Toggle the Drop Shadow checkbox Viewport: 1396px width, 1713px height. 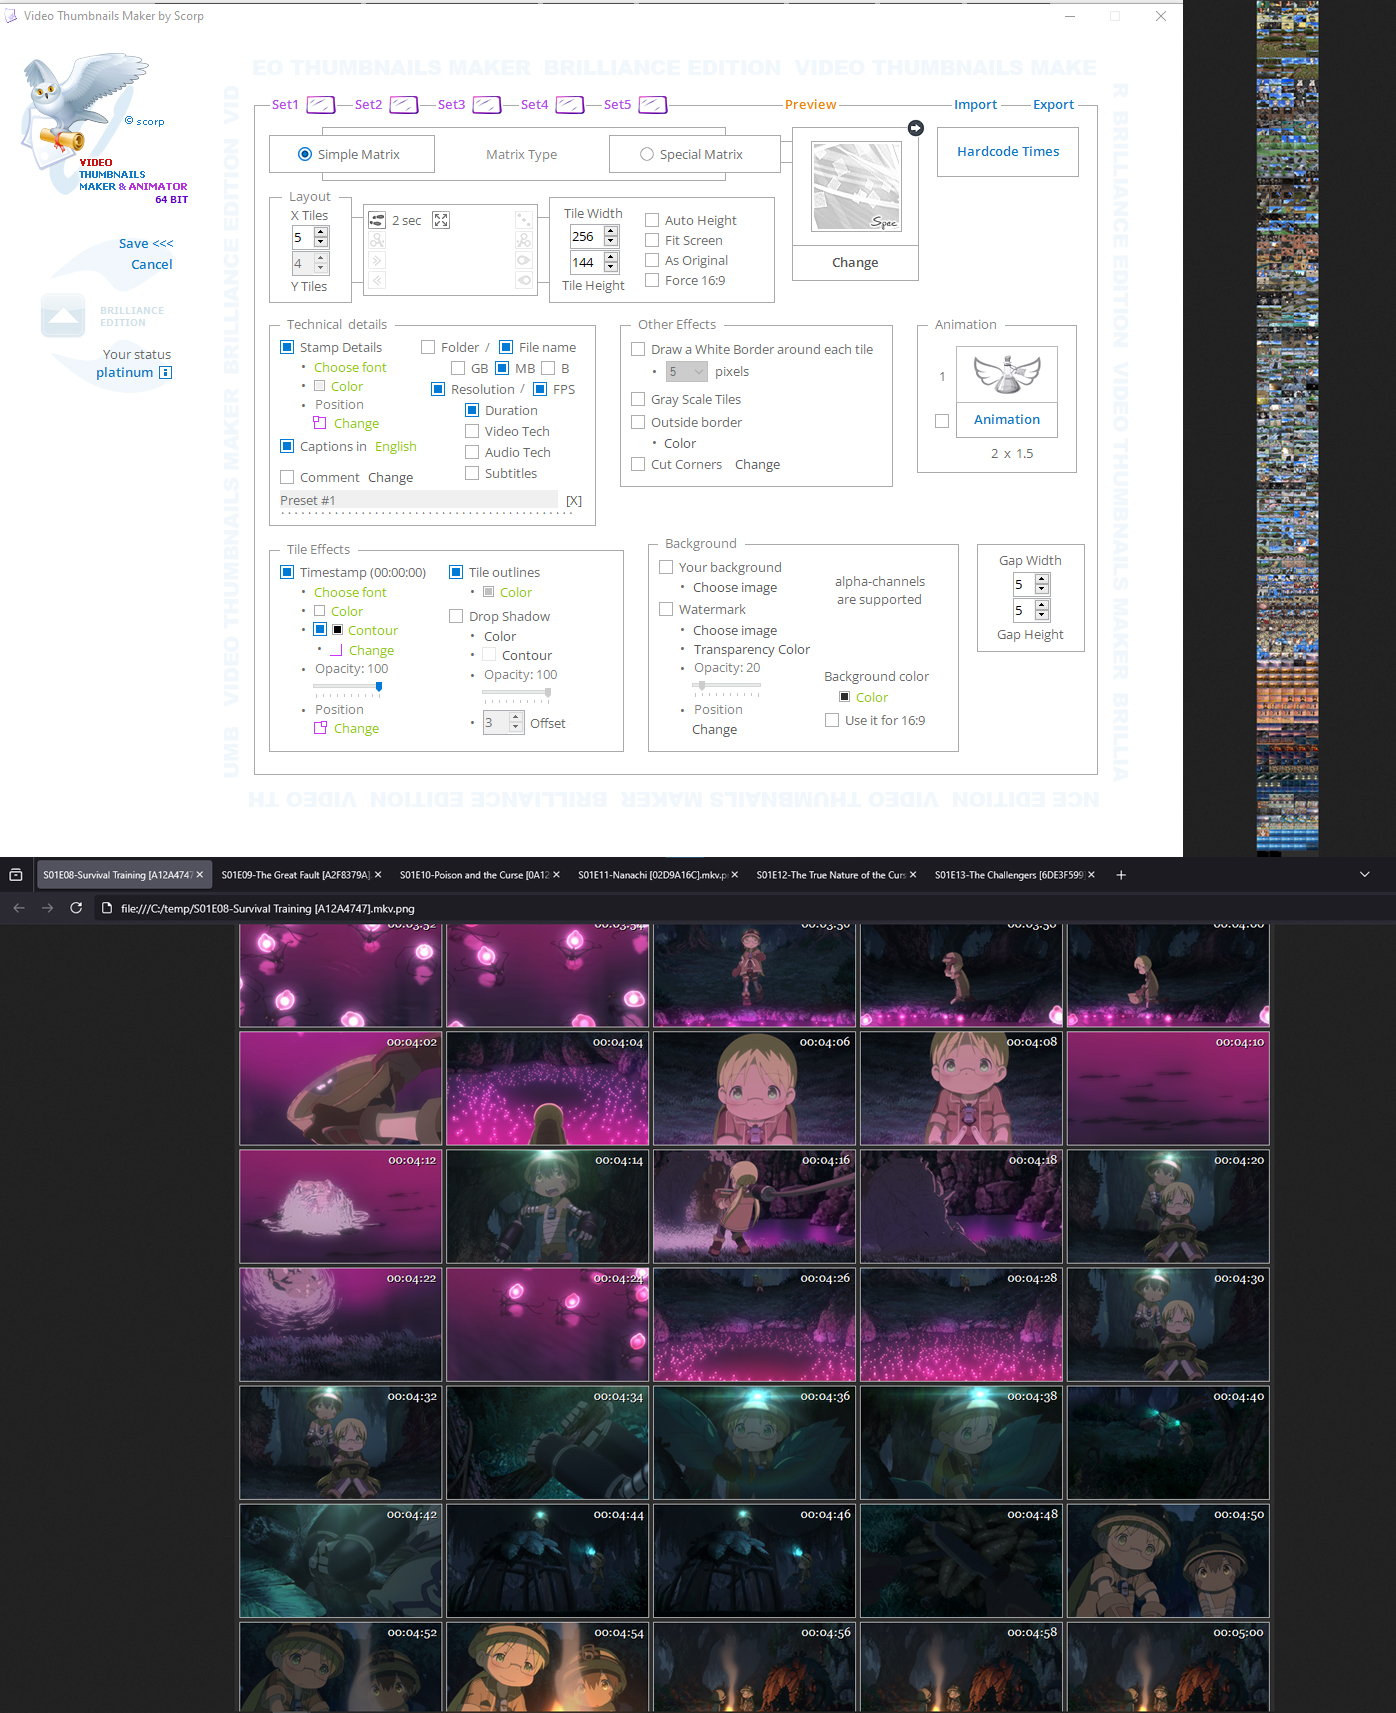(456, 616)
